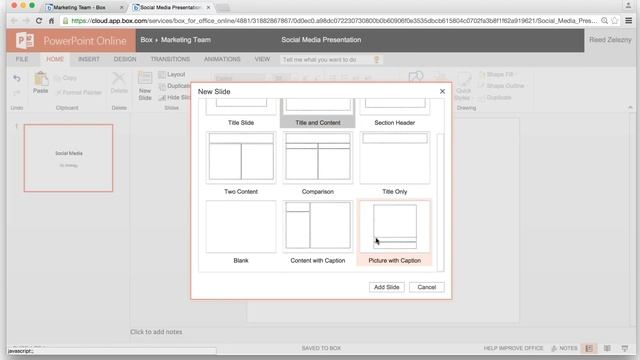The height and width of the screenshot is (360, 640).
Task: Switch to the Social Media Presentation browser tab
Action: pyautogui.click(x=171, y=7)
